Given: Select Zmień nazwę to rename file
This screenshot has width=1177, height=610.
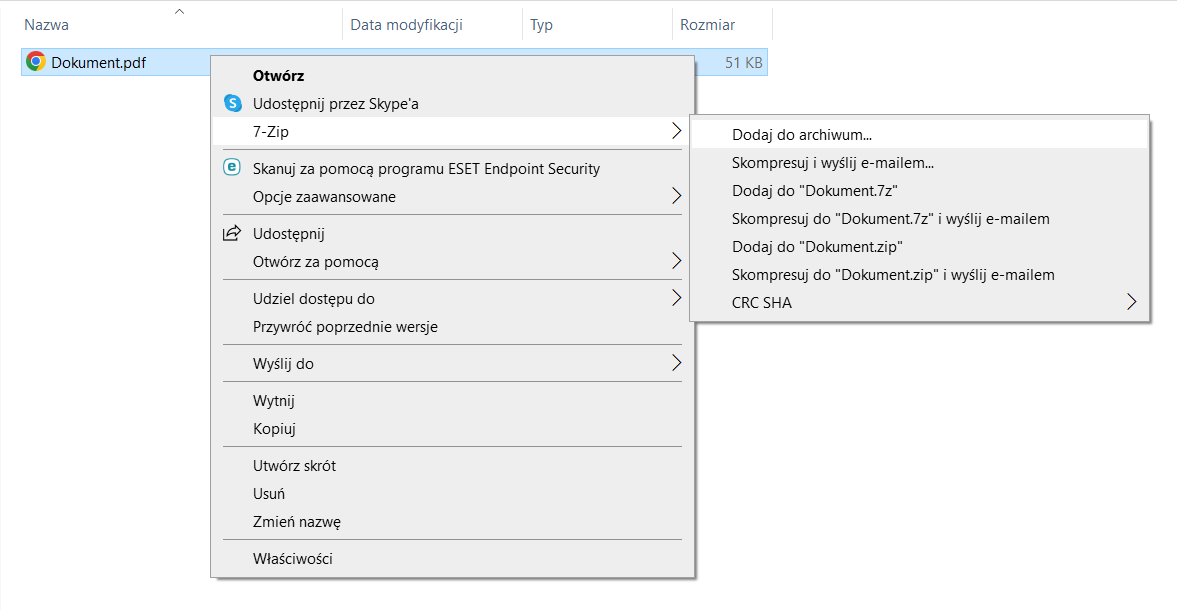Looking at the screenshot, I should coord(297,522).
